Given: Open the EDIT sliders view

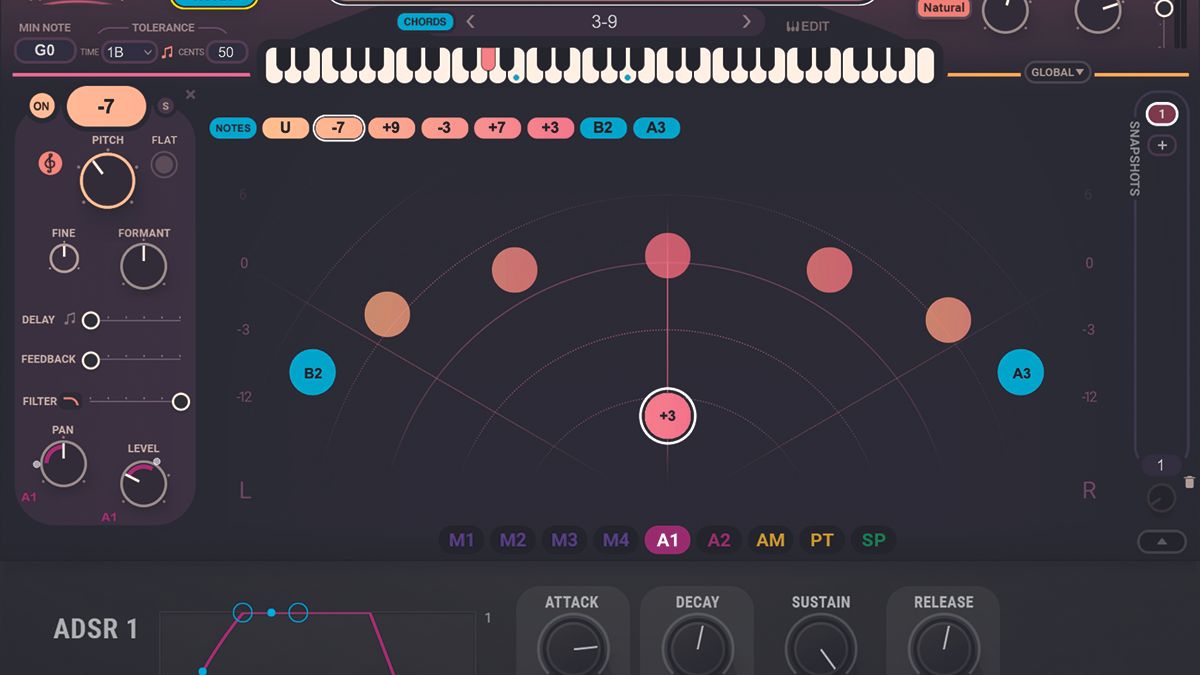Looking at the screenshot, I should (808, 25).
